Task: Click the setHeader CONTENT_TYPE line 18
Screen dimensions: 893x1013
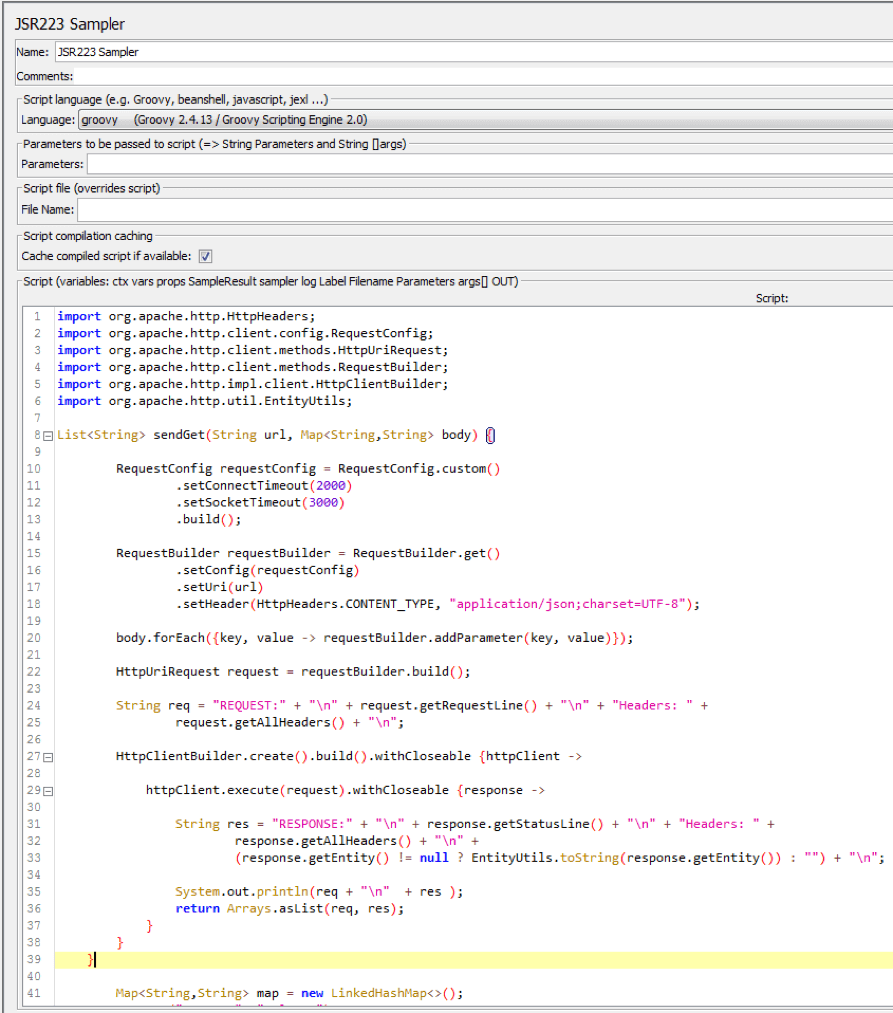Action: 437,603
